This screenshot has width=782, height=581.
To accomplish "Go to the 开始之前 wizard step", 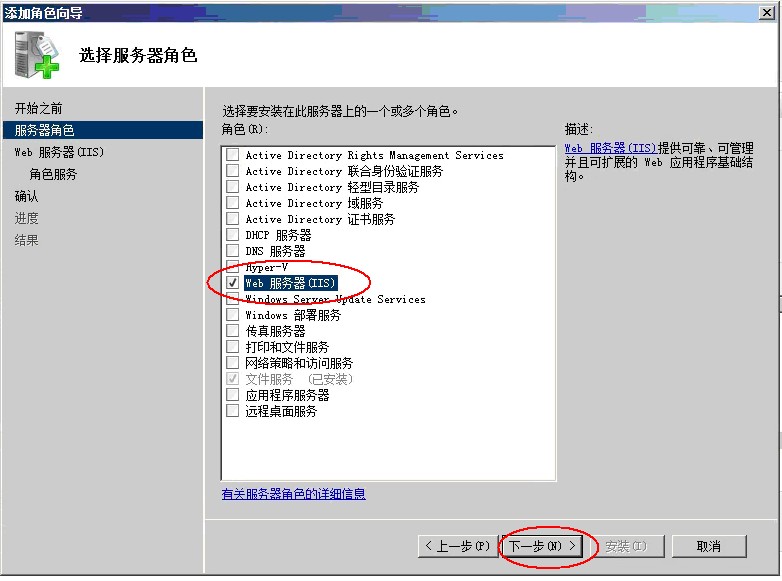I will (x=38, y=108).
